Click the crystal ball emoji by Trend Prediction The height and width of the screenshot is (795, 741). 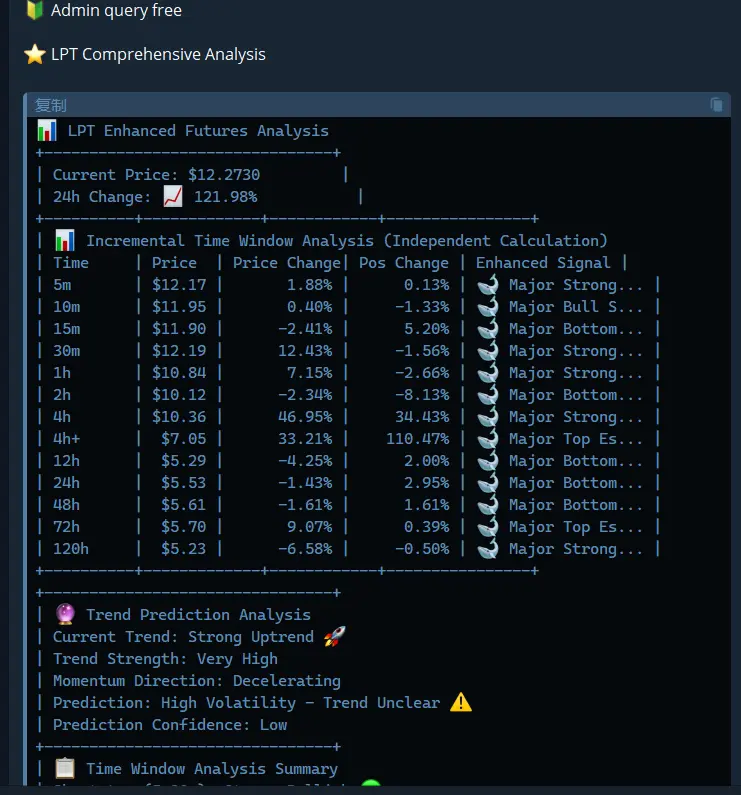pyautogui.click(x=65, y=615)
